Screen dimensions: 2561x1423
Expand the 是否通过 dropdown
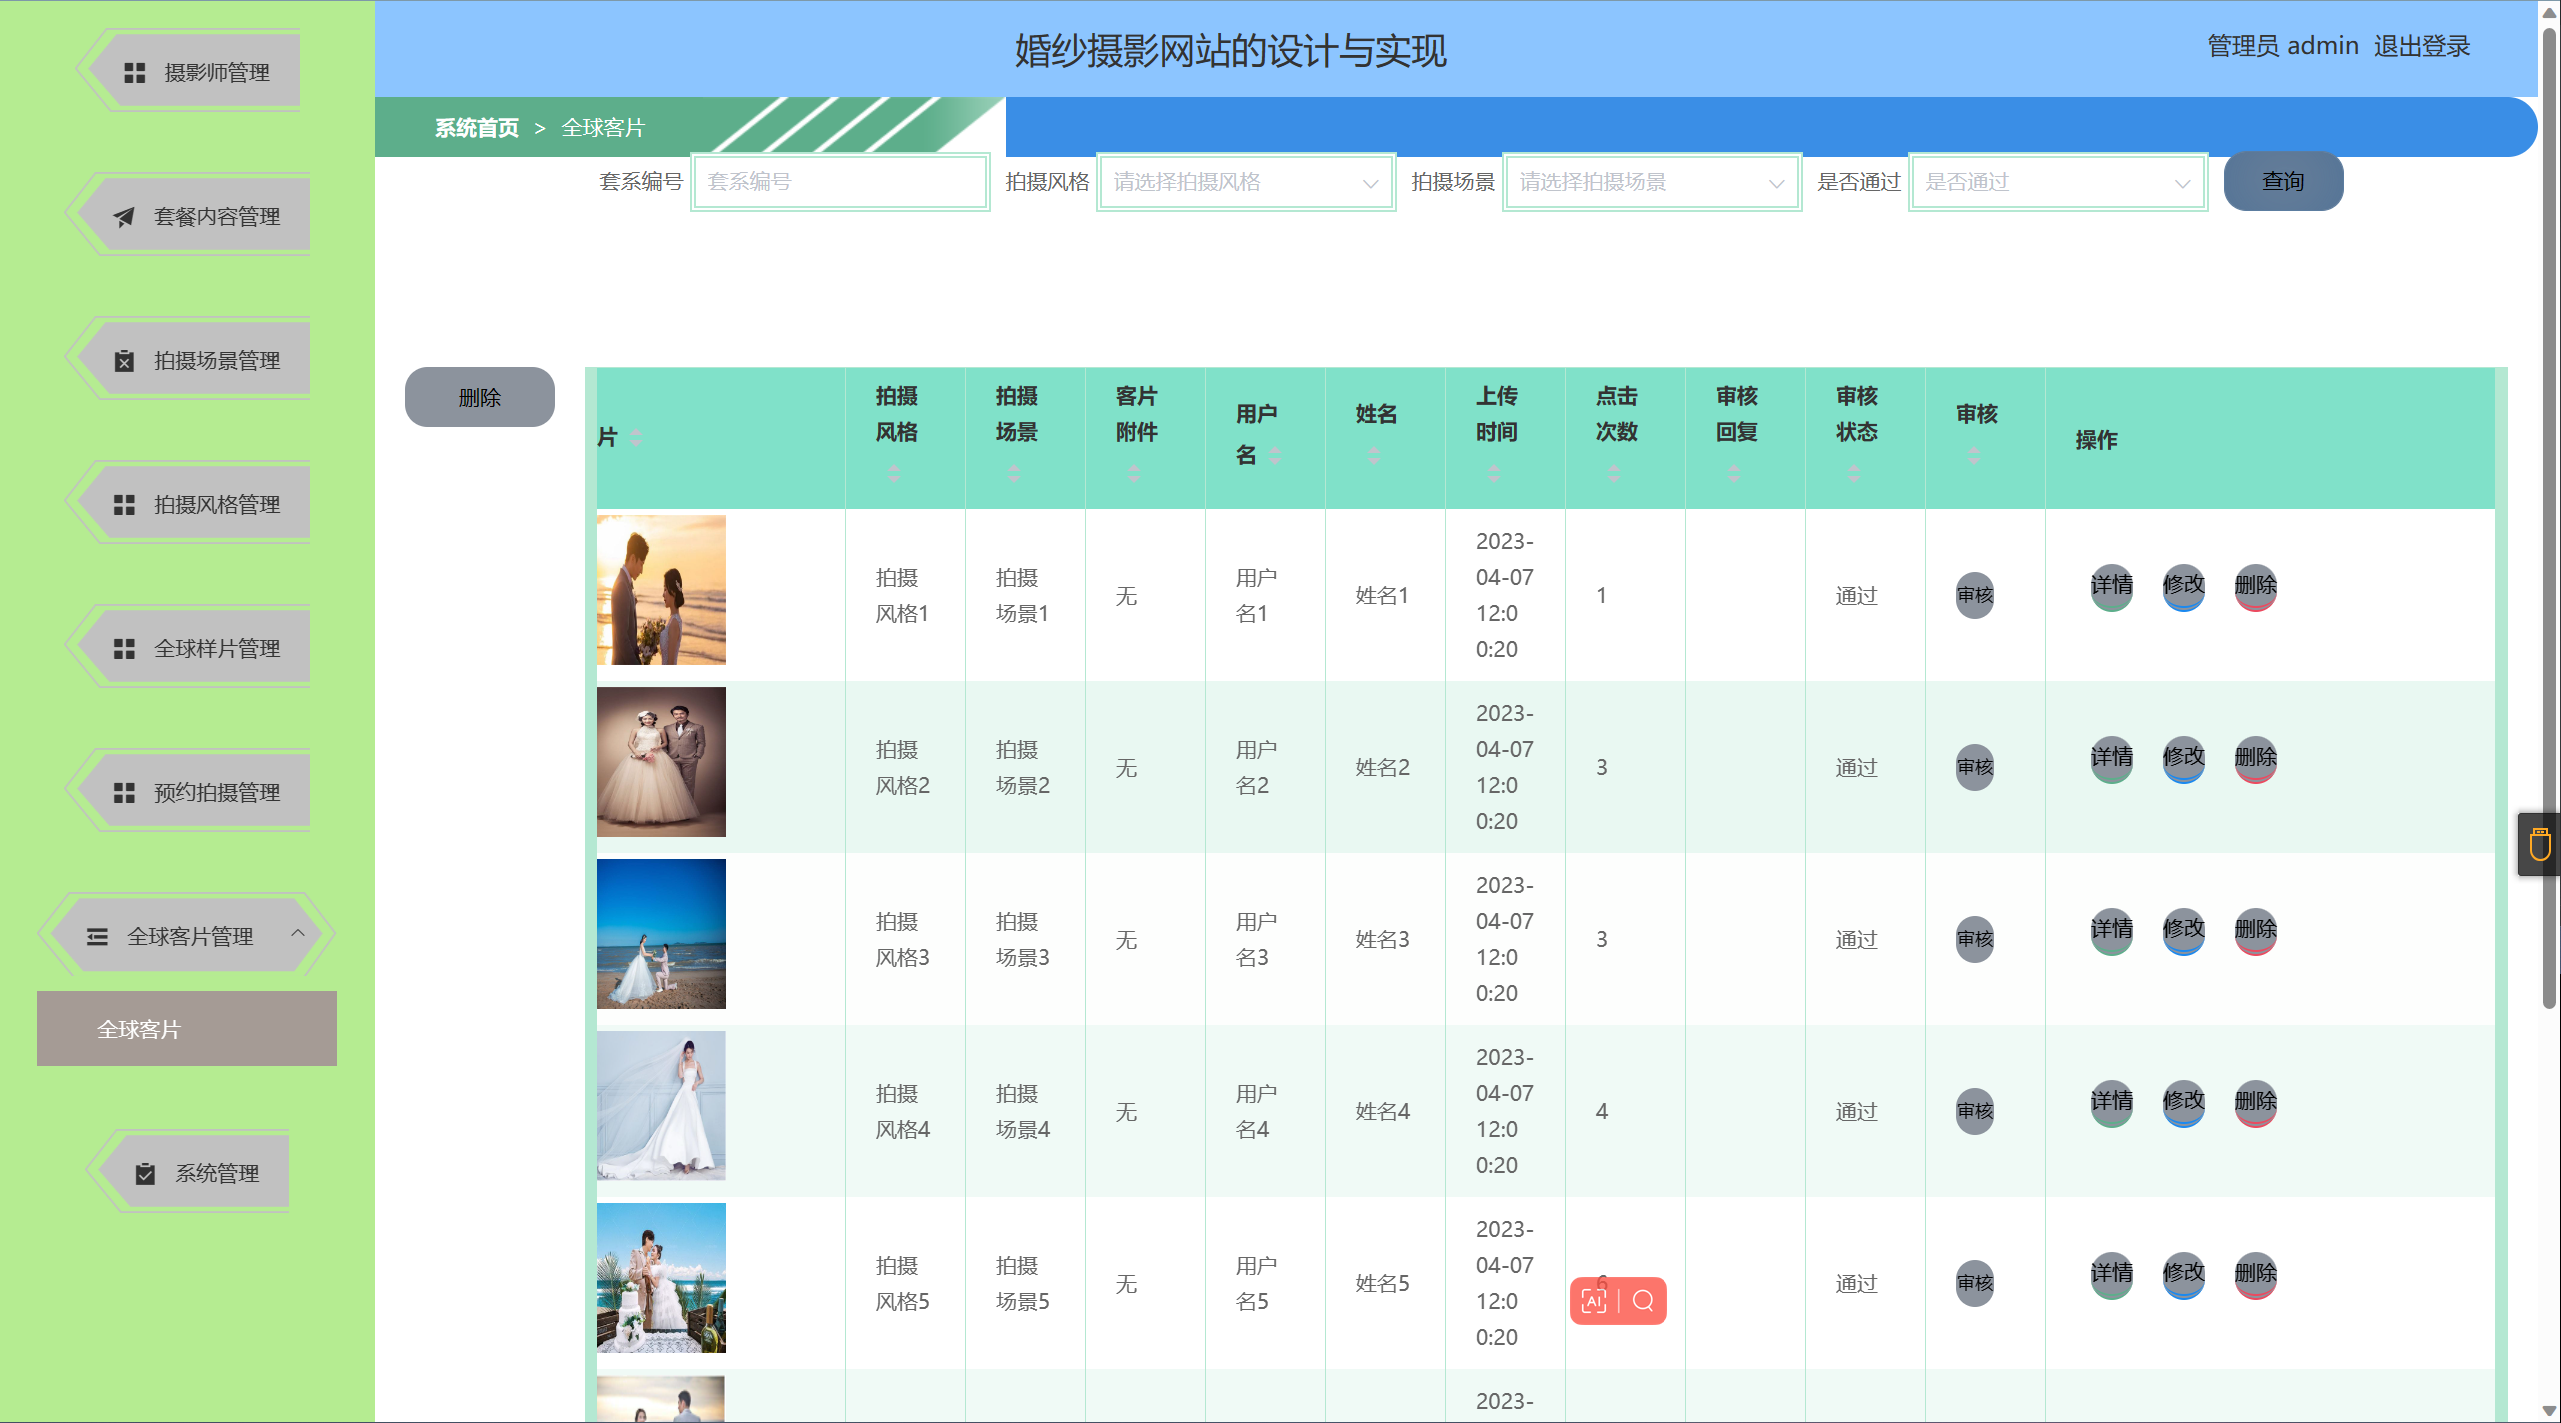(x=2057, y=182)
